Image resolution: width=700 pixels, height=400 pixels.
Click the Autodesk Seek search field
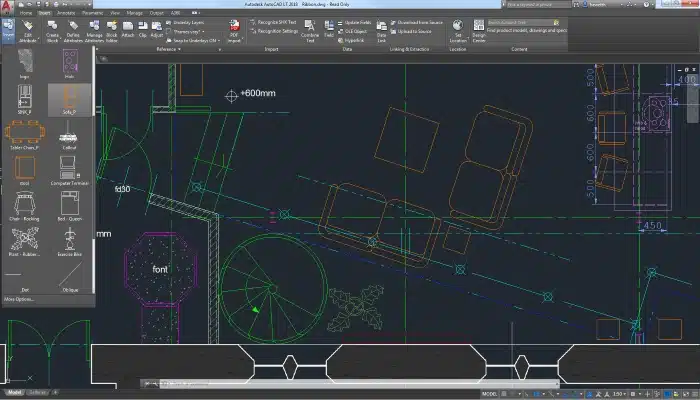click(x=520, y=22)
